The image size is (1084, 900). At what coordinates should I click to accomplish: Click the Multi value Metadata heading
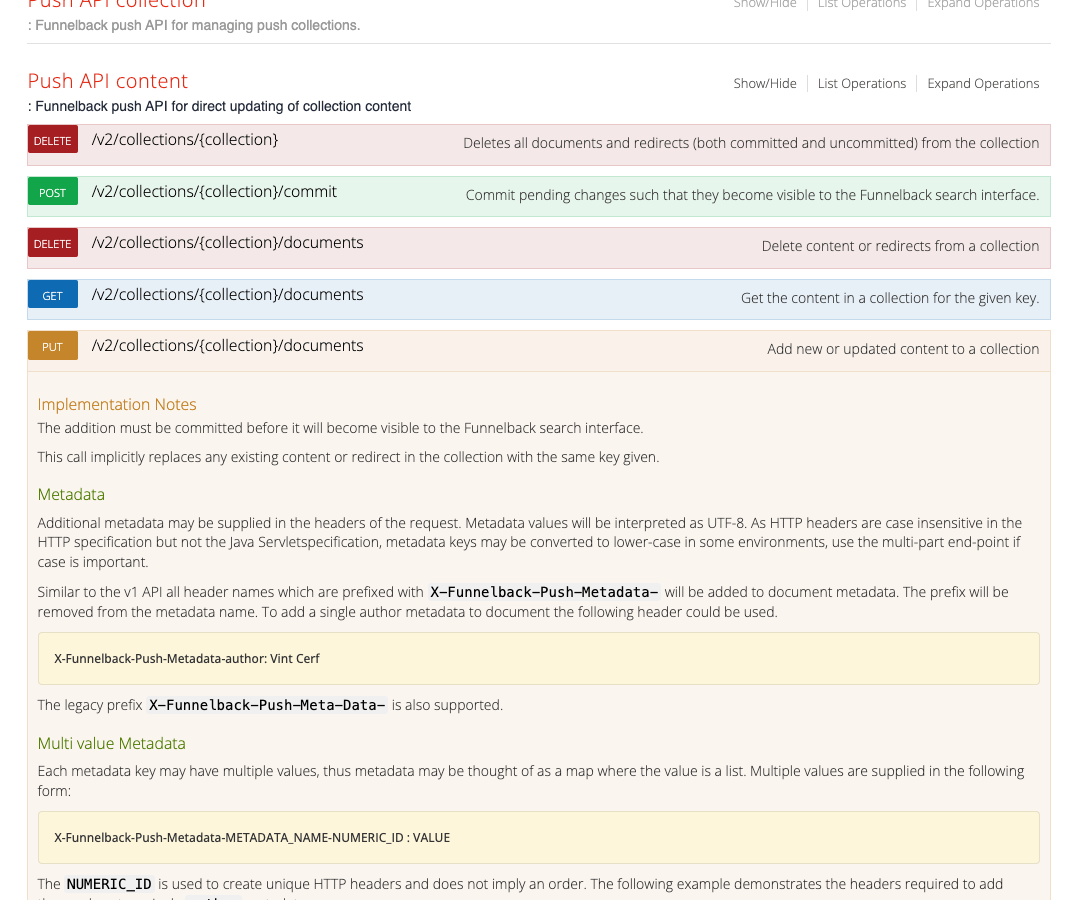coord(111,743)
